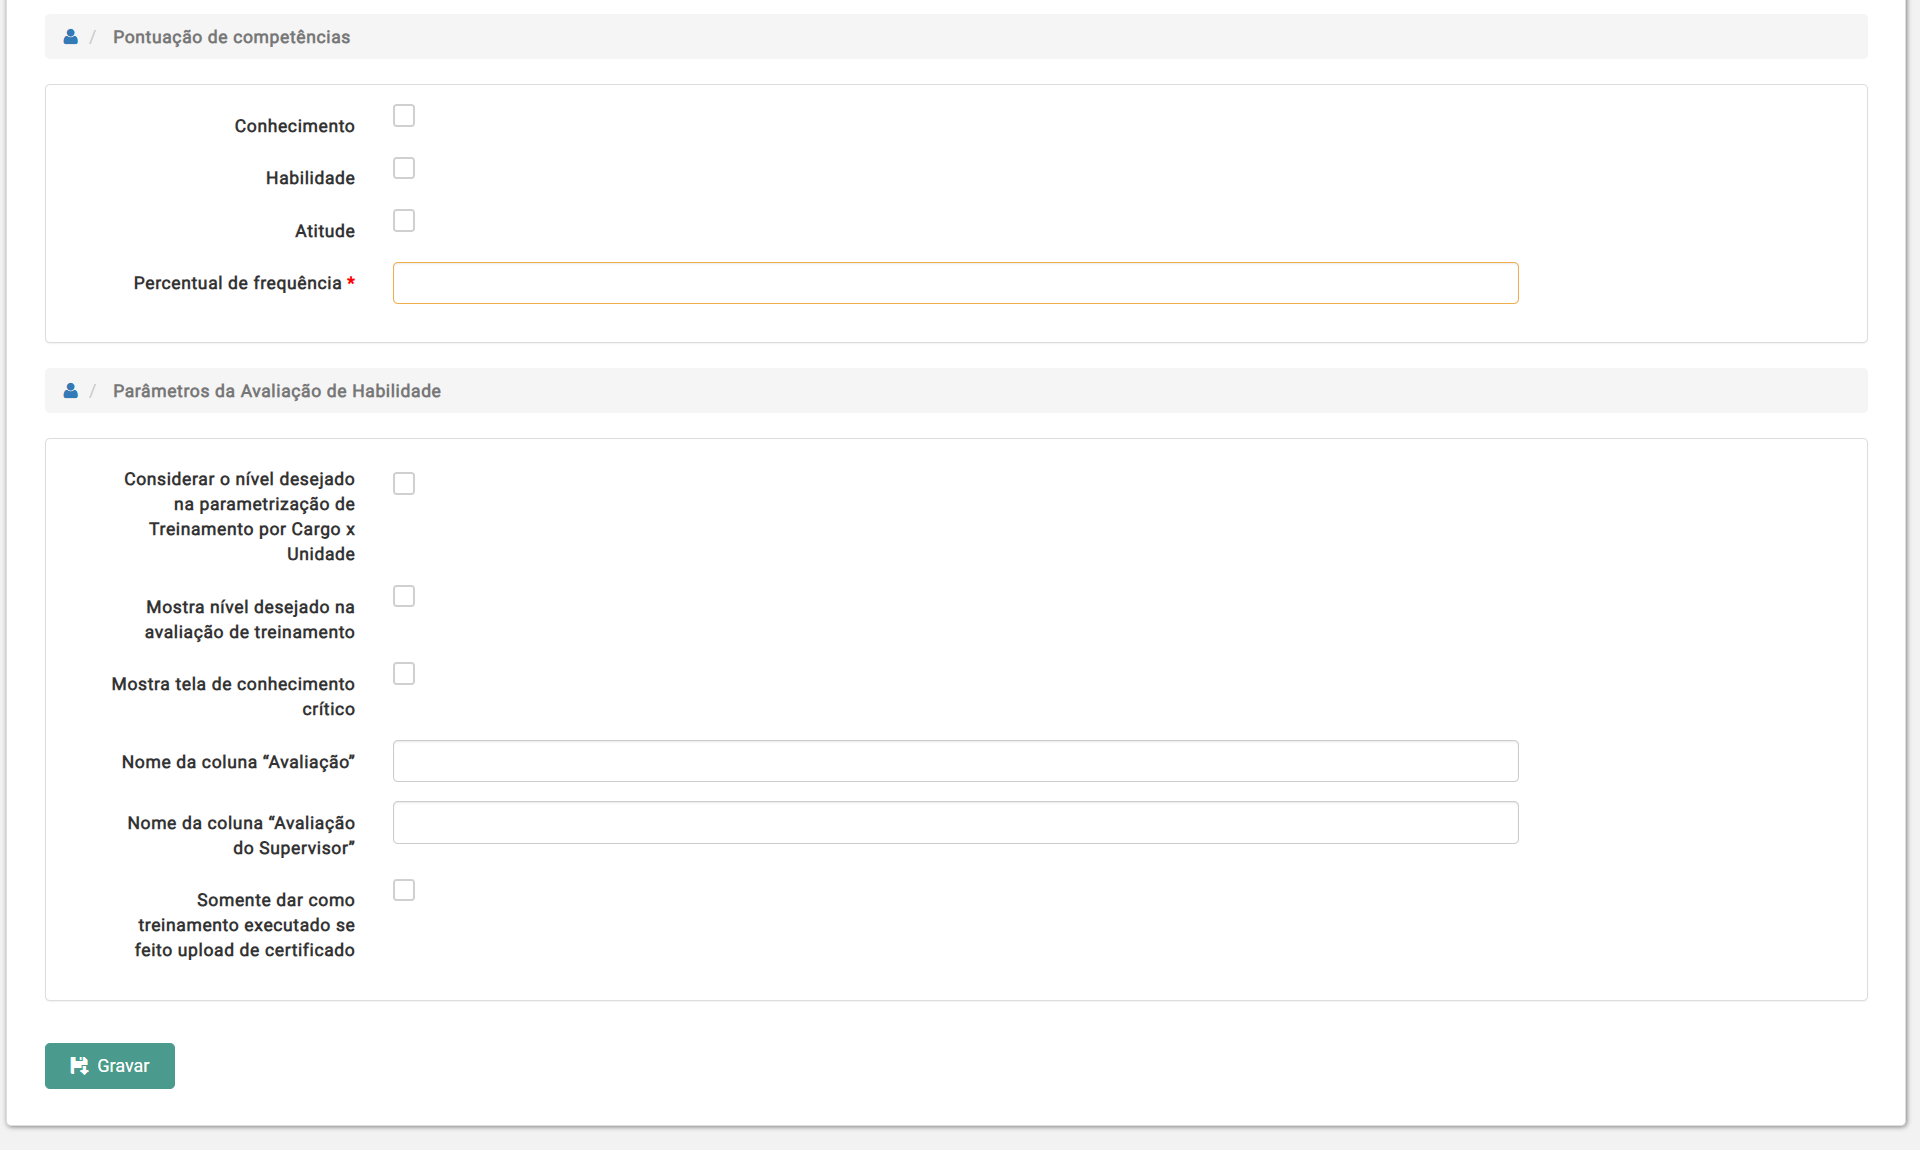Click the Atitude label text
Screen dimensions: 1920x1150
tap(324, 231)
